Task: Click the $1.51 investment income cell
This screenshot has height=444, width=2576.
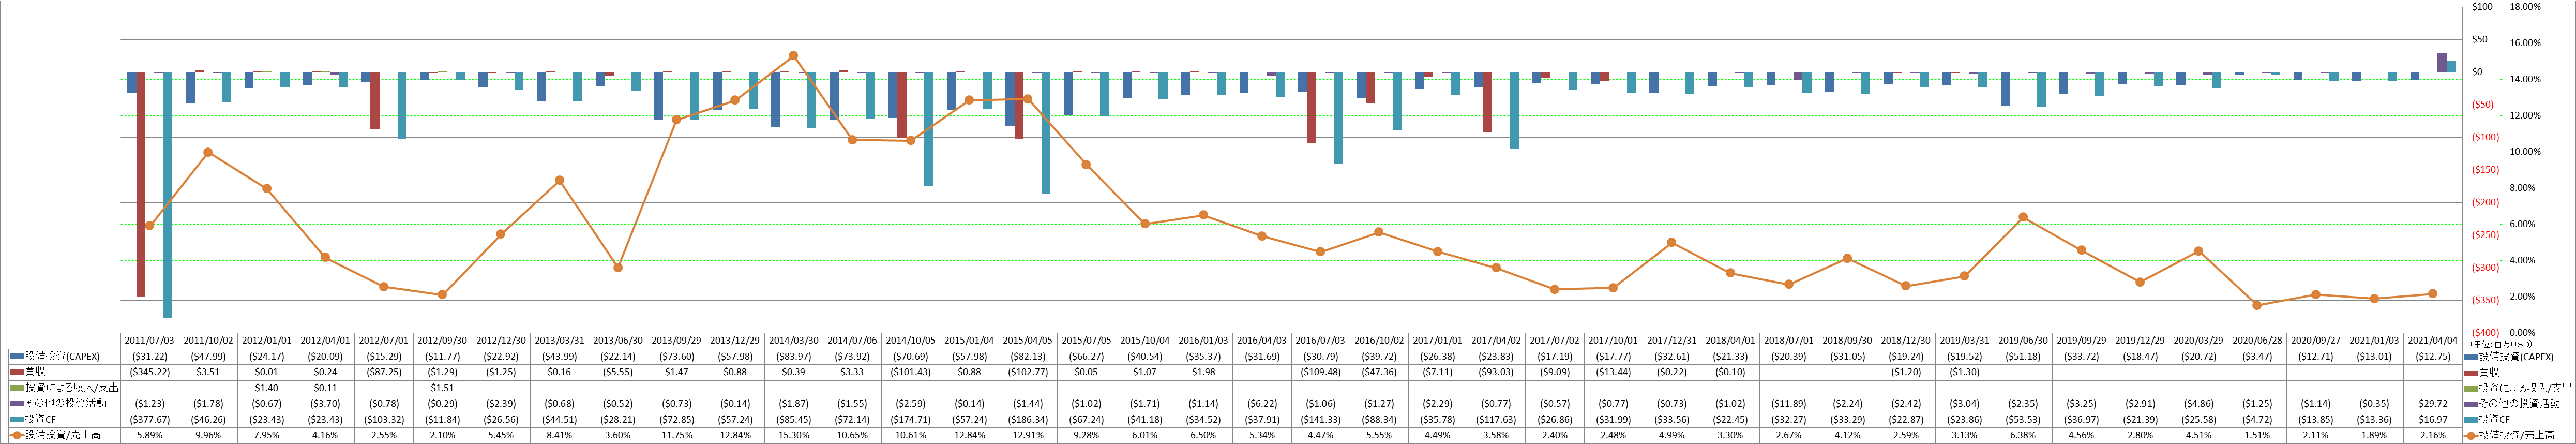Action: tap(443, 388)
